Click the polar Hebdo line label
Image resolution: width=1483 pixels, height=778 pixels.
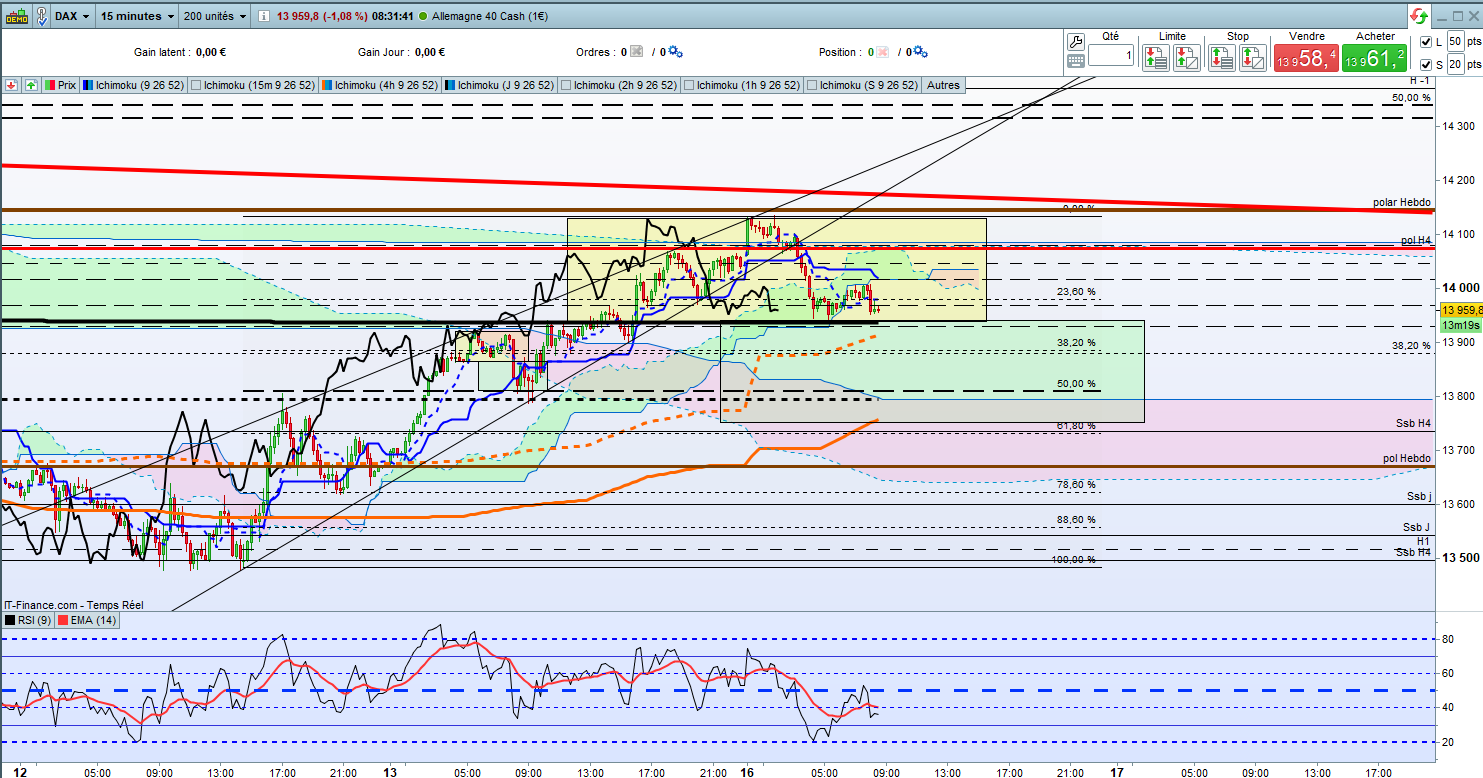click(x=1403, y=202)
